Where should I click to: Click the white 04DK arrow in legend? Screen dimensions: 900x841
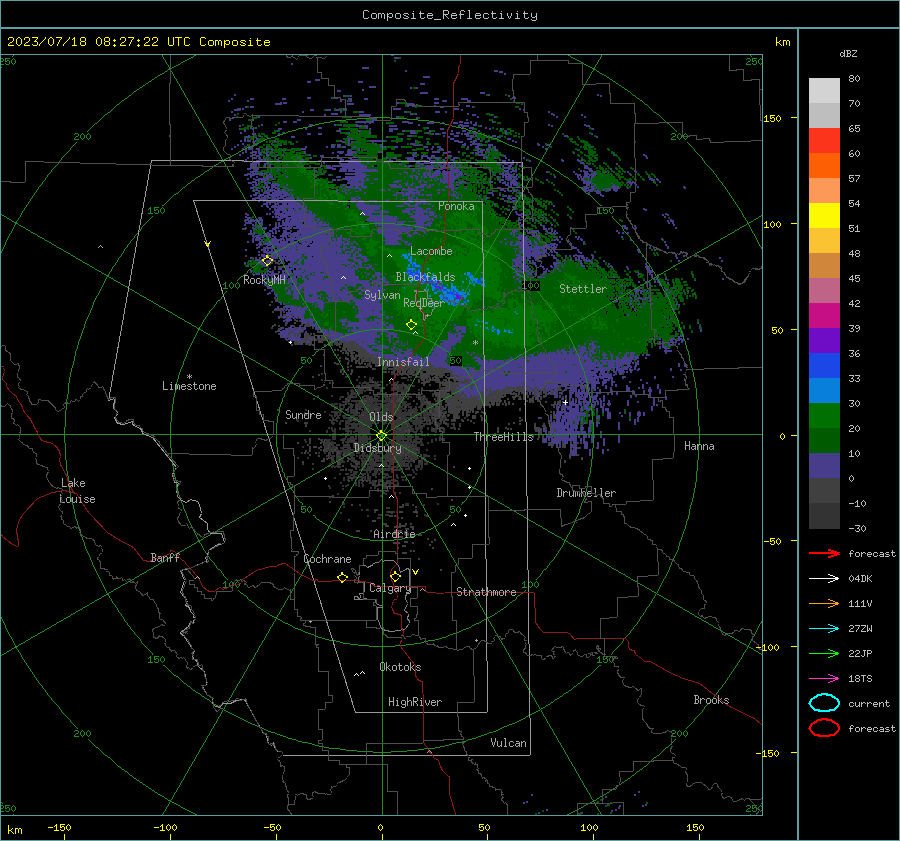click(x=824, y=578)
